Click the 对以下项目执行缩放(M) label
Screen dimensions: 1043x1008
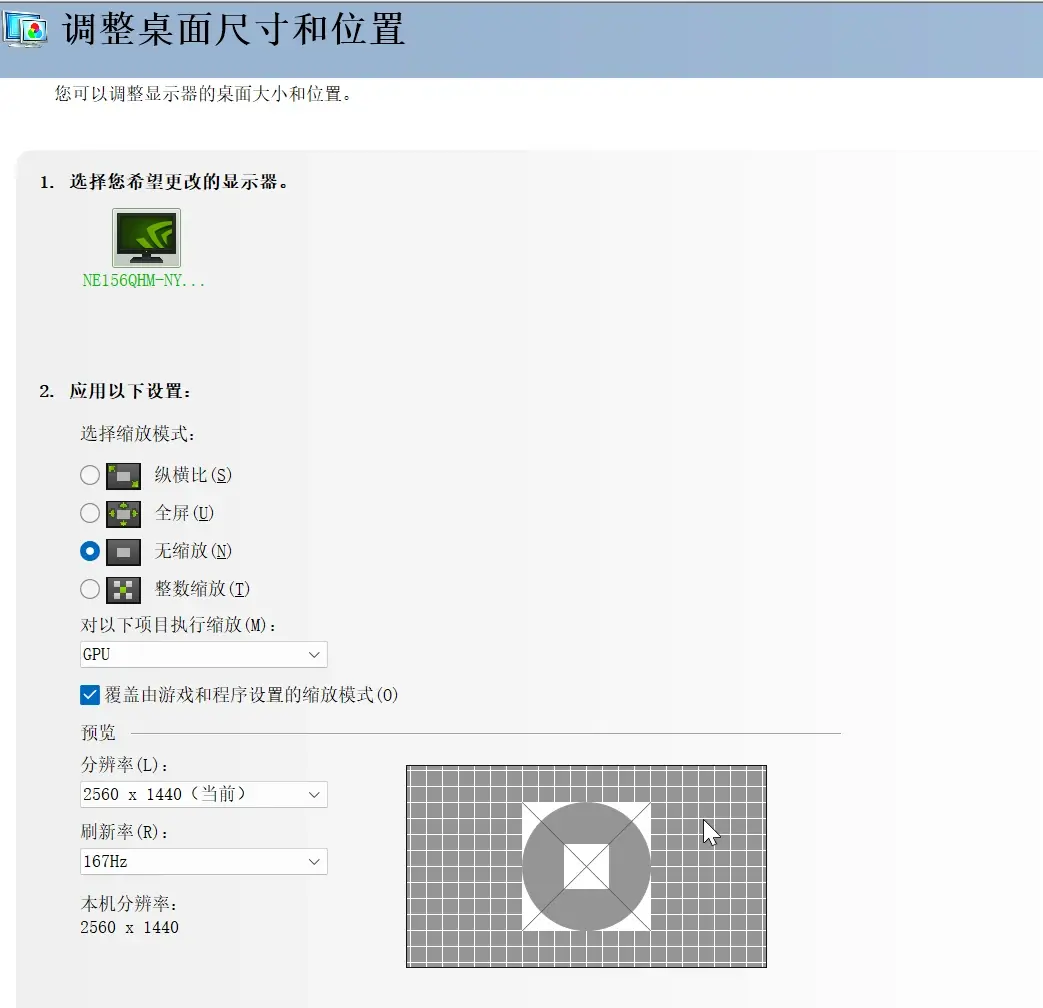pos(178,625)
